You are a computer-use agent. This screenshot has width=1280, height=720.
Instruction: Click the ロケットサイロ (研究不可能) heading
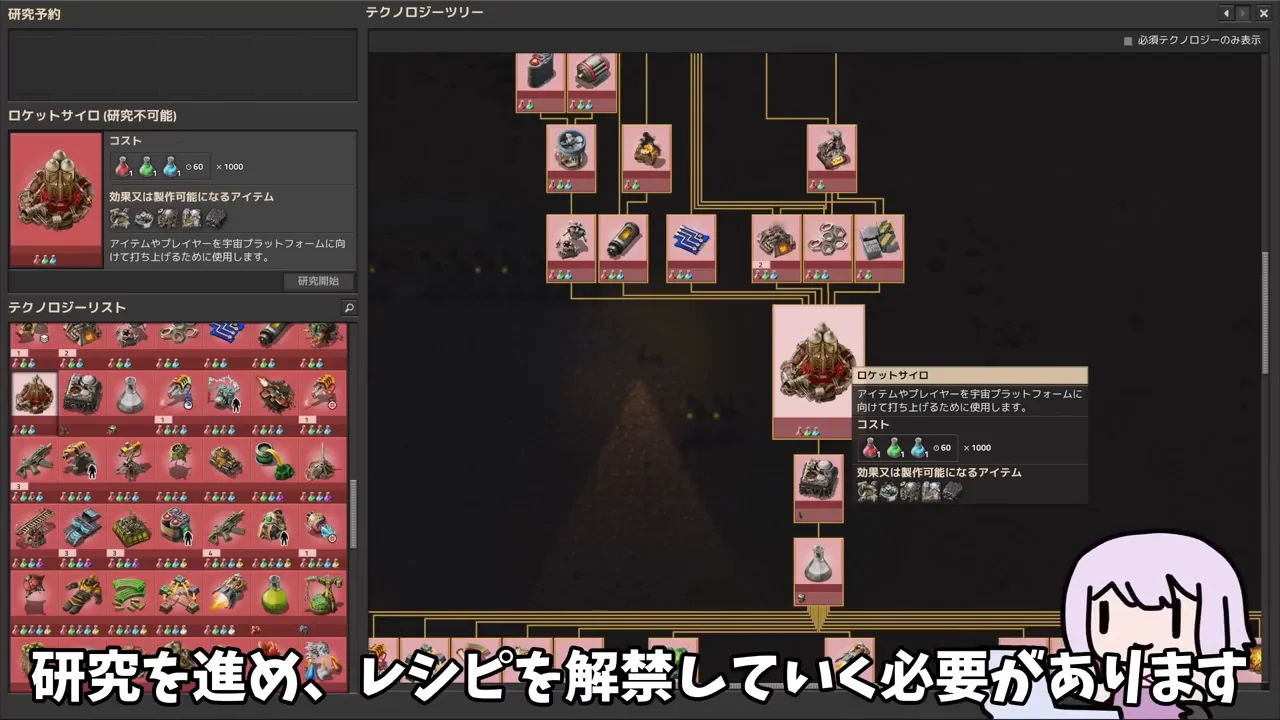click(x=92, y=116)
